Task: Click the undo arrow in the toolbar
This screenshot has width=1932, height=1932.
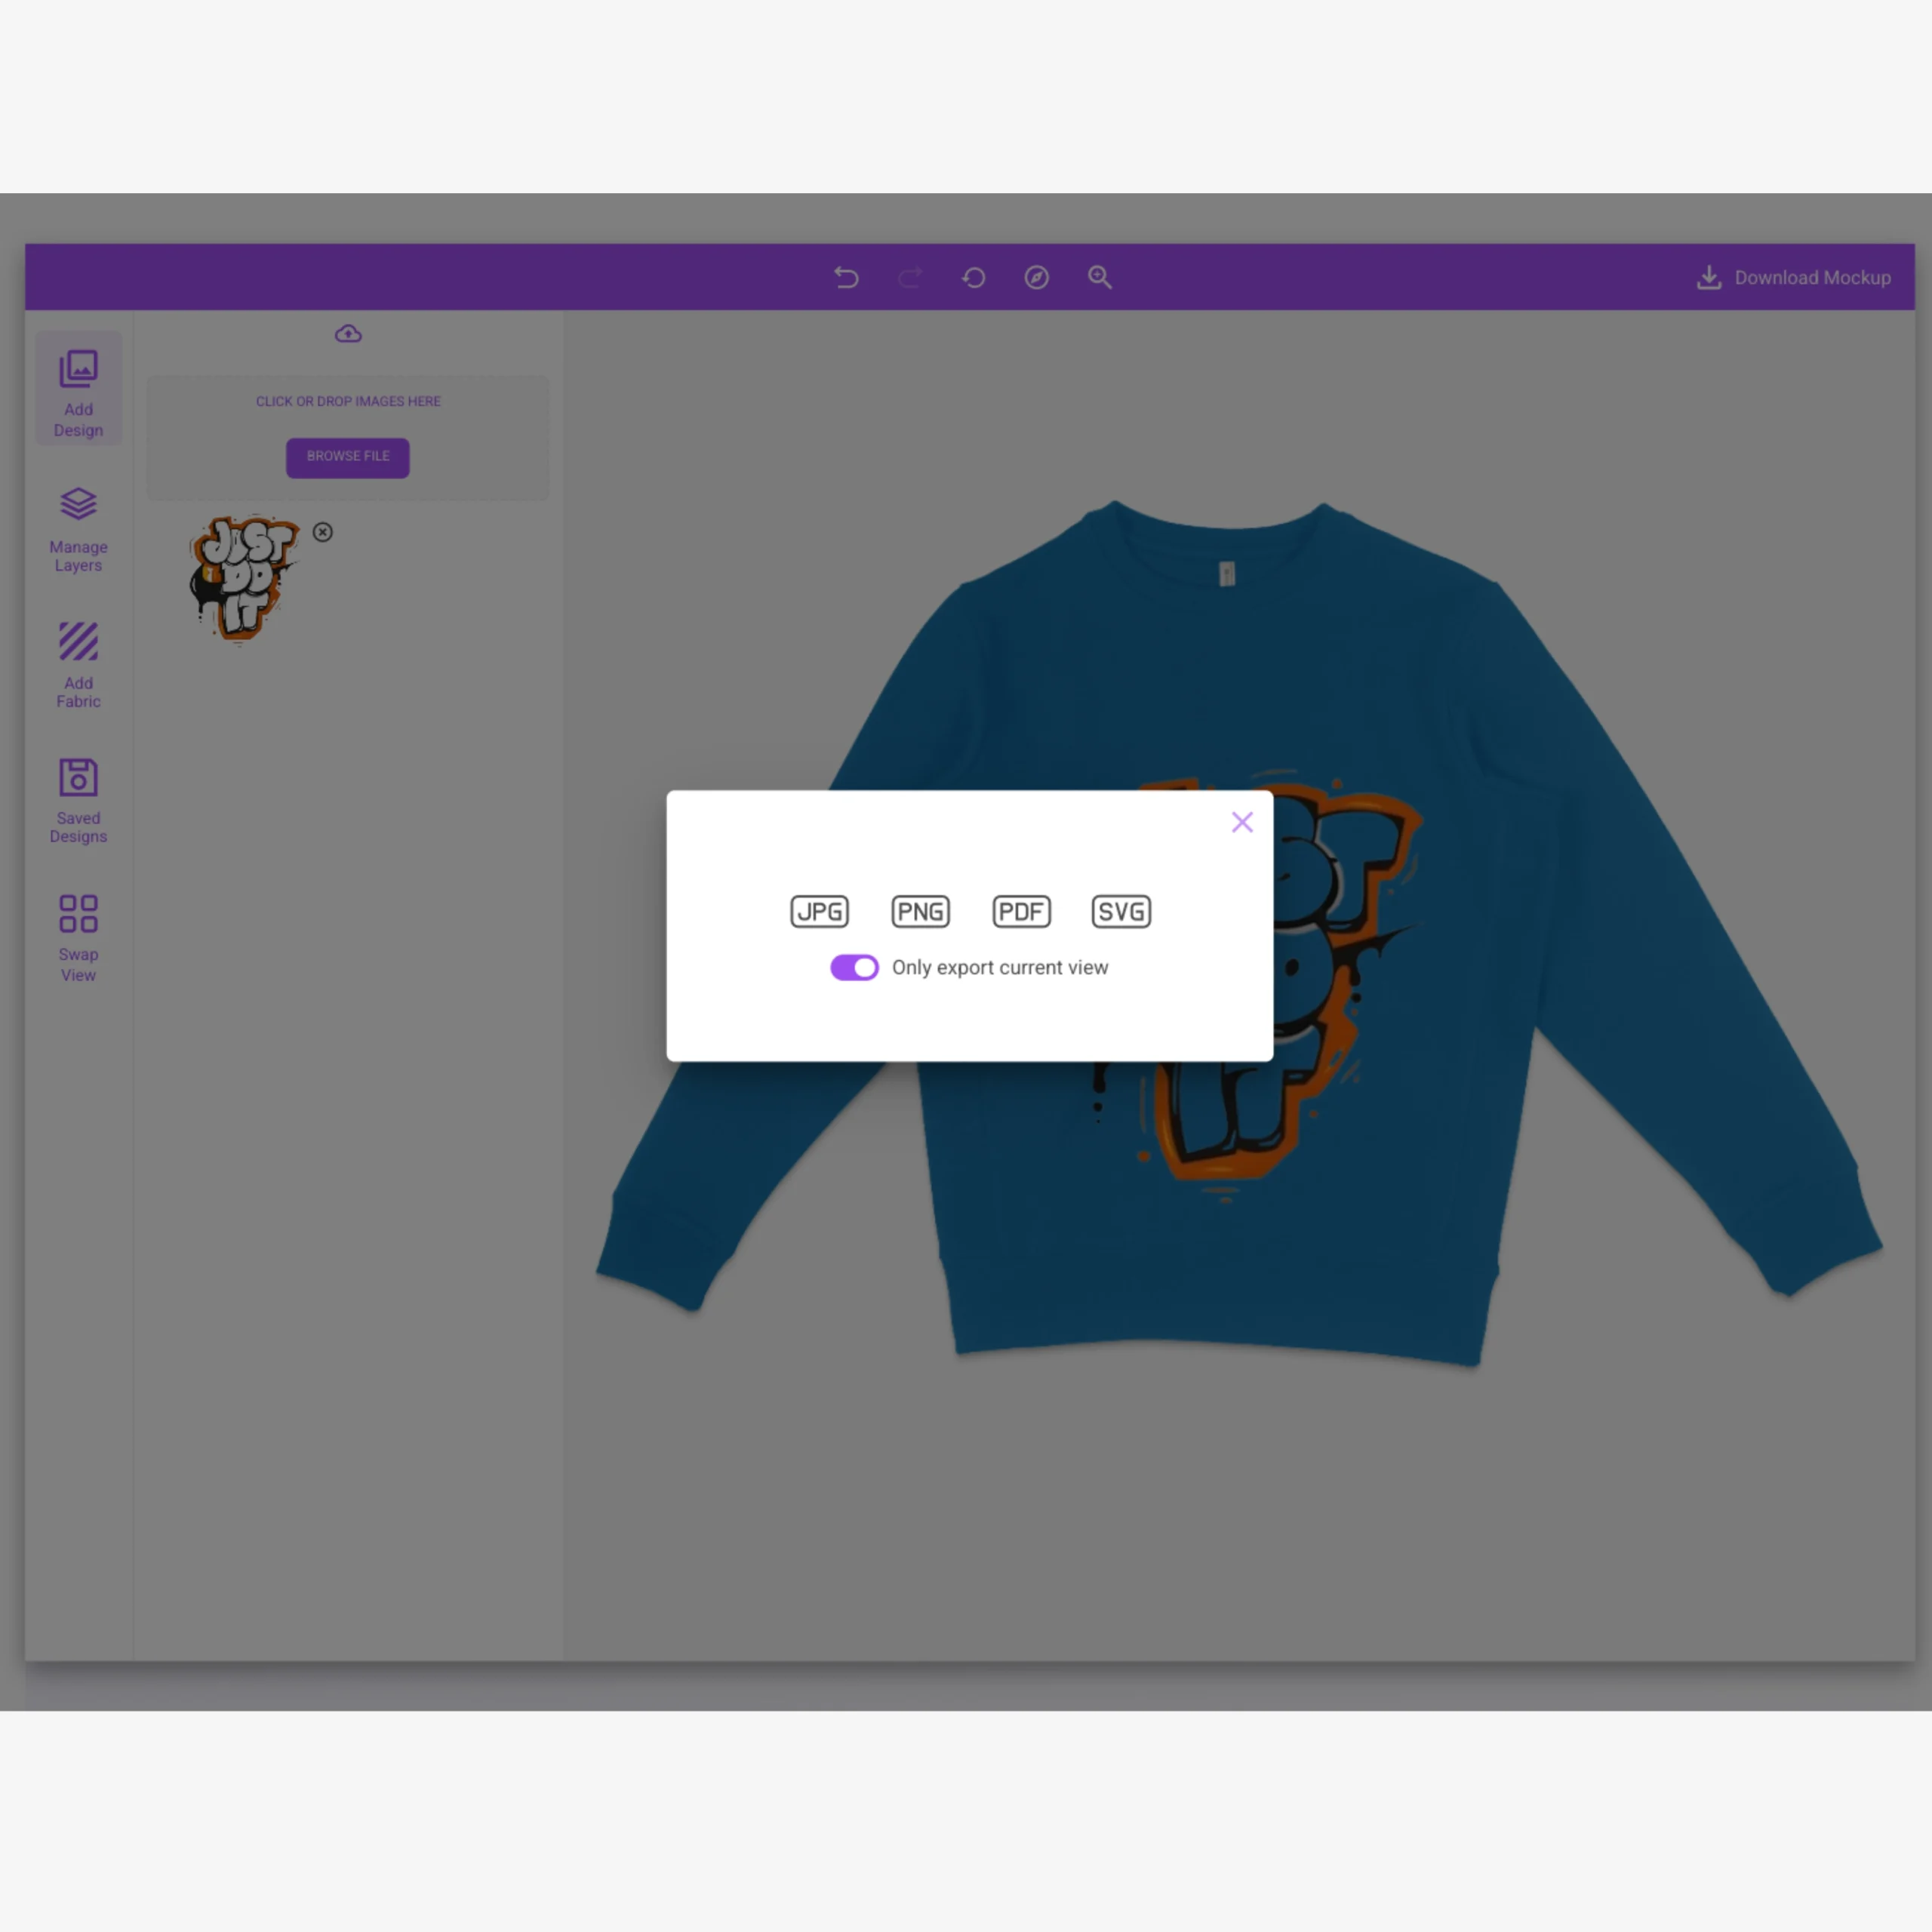Action: click(x=847, y=277)
